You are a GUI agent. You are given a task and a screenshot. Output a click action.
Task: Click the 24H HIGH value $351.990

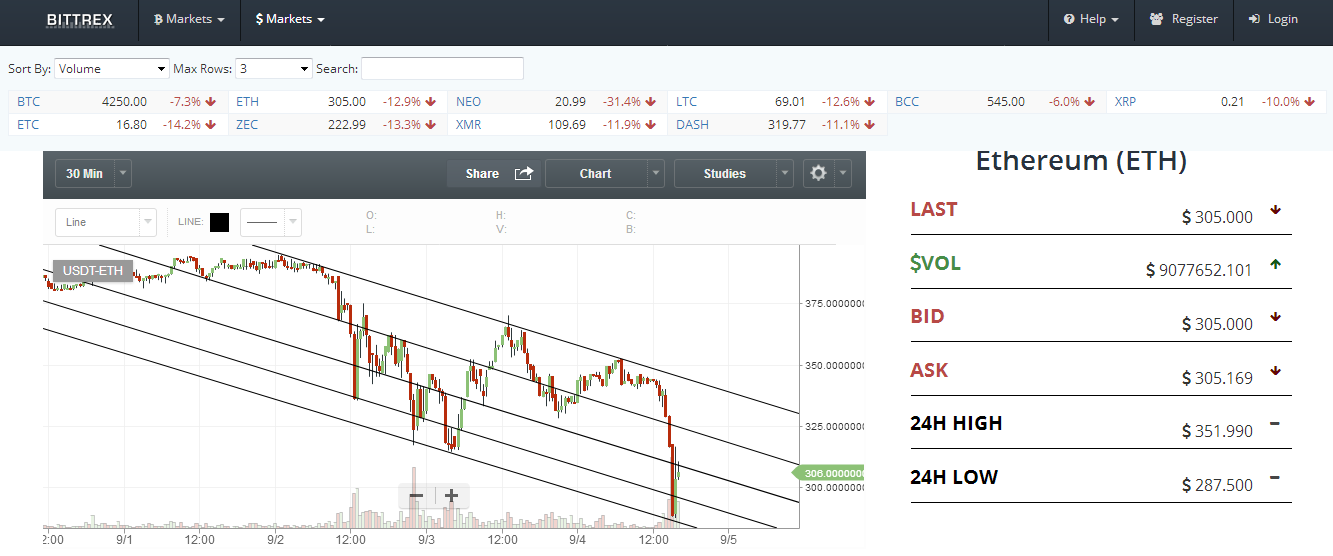1217,431
